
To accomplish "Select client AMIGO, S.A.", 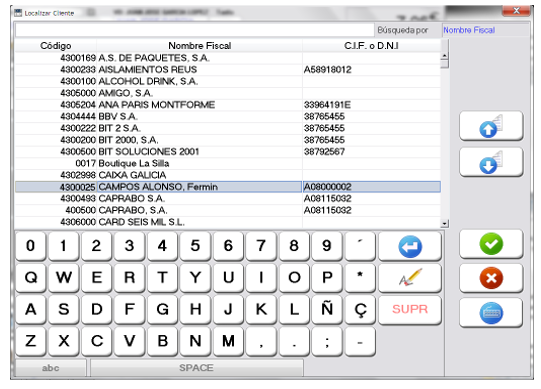I will (x=228, y=93).
